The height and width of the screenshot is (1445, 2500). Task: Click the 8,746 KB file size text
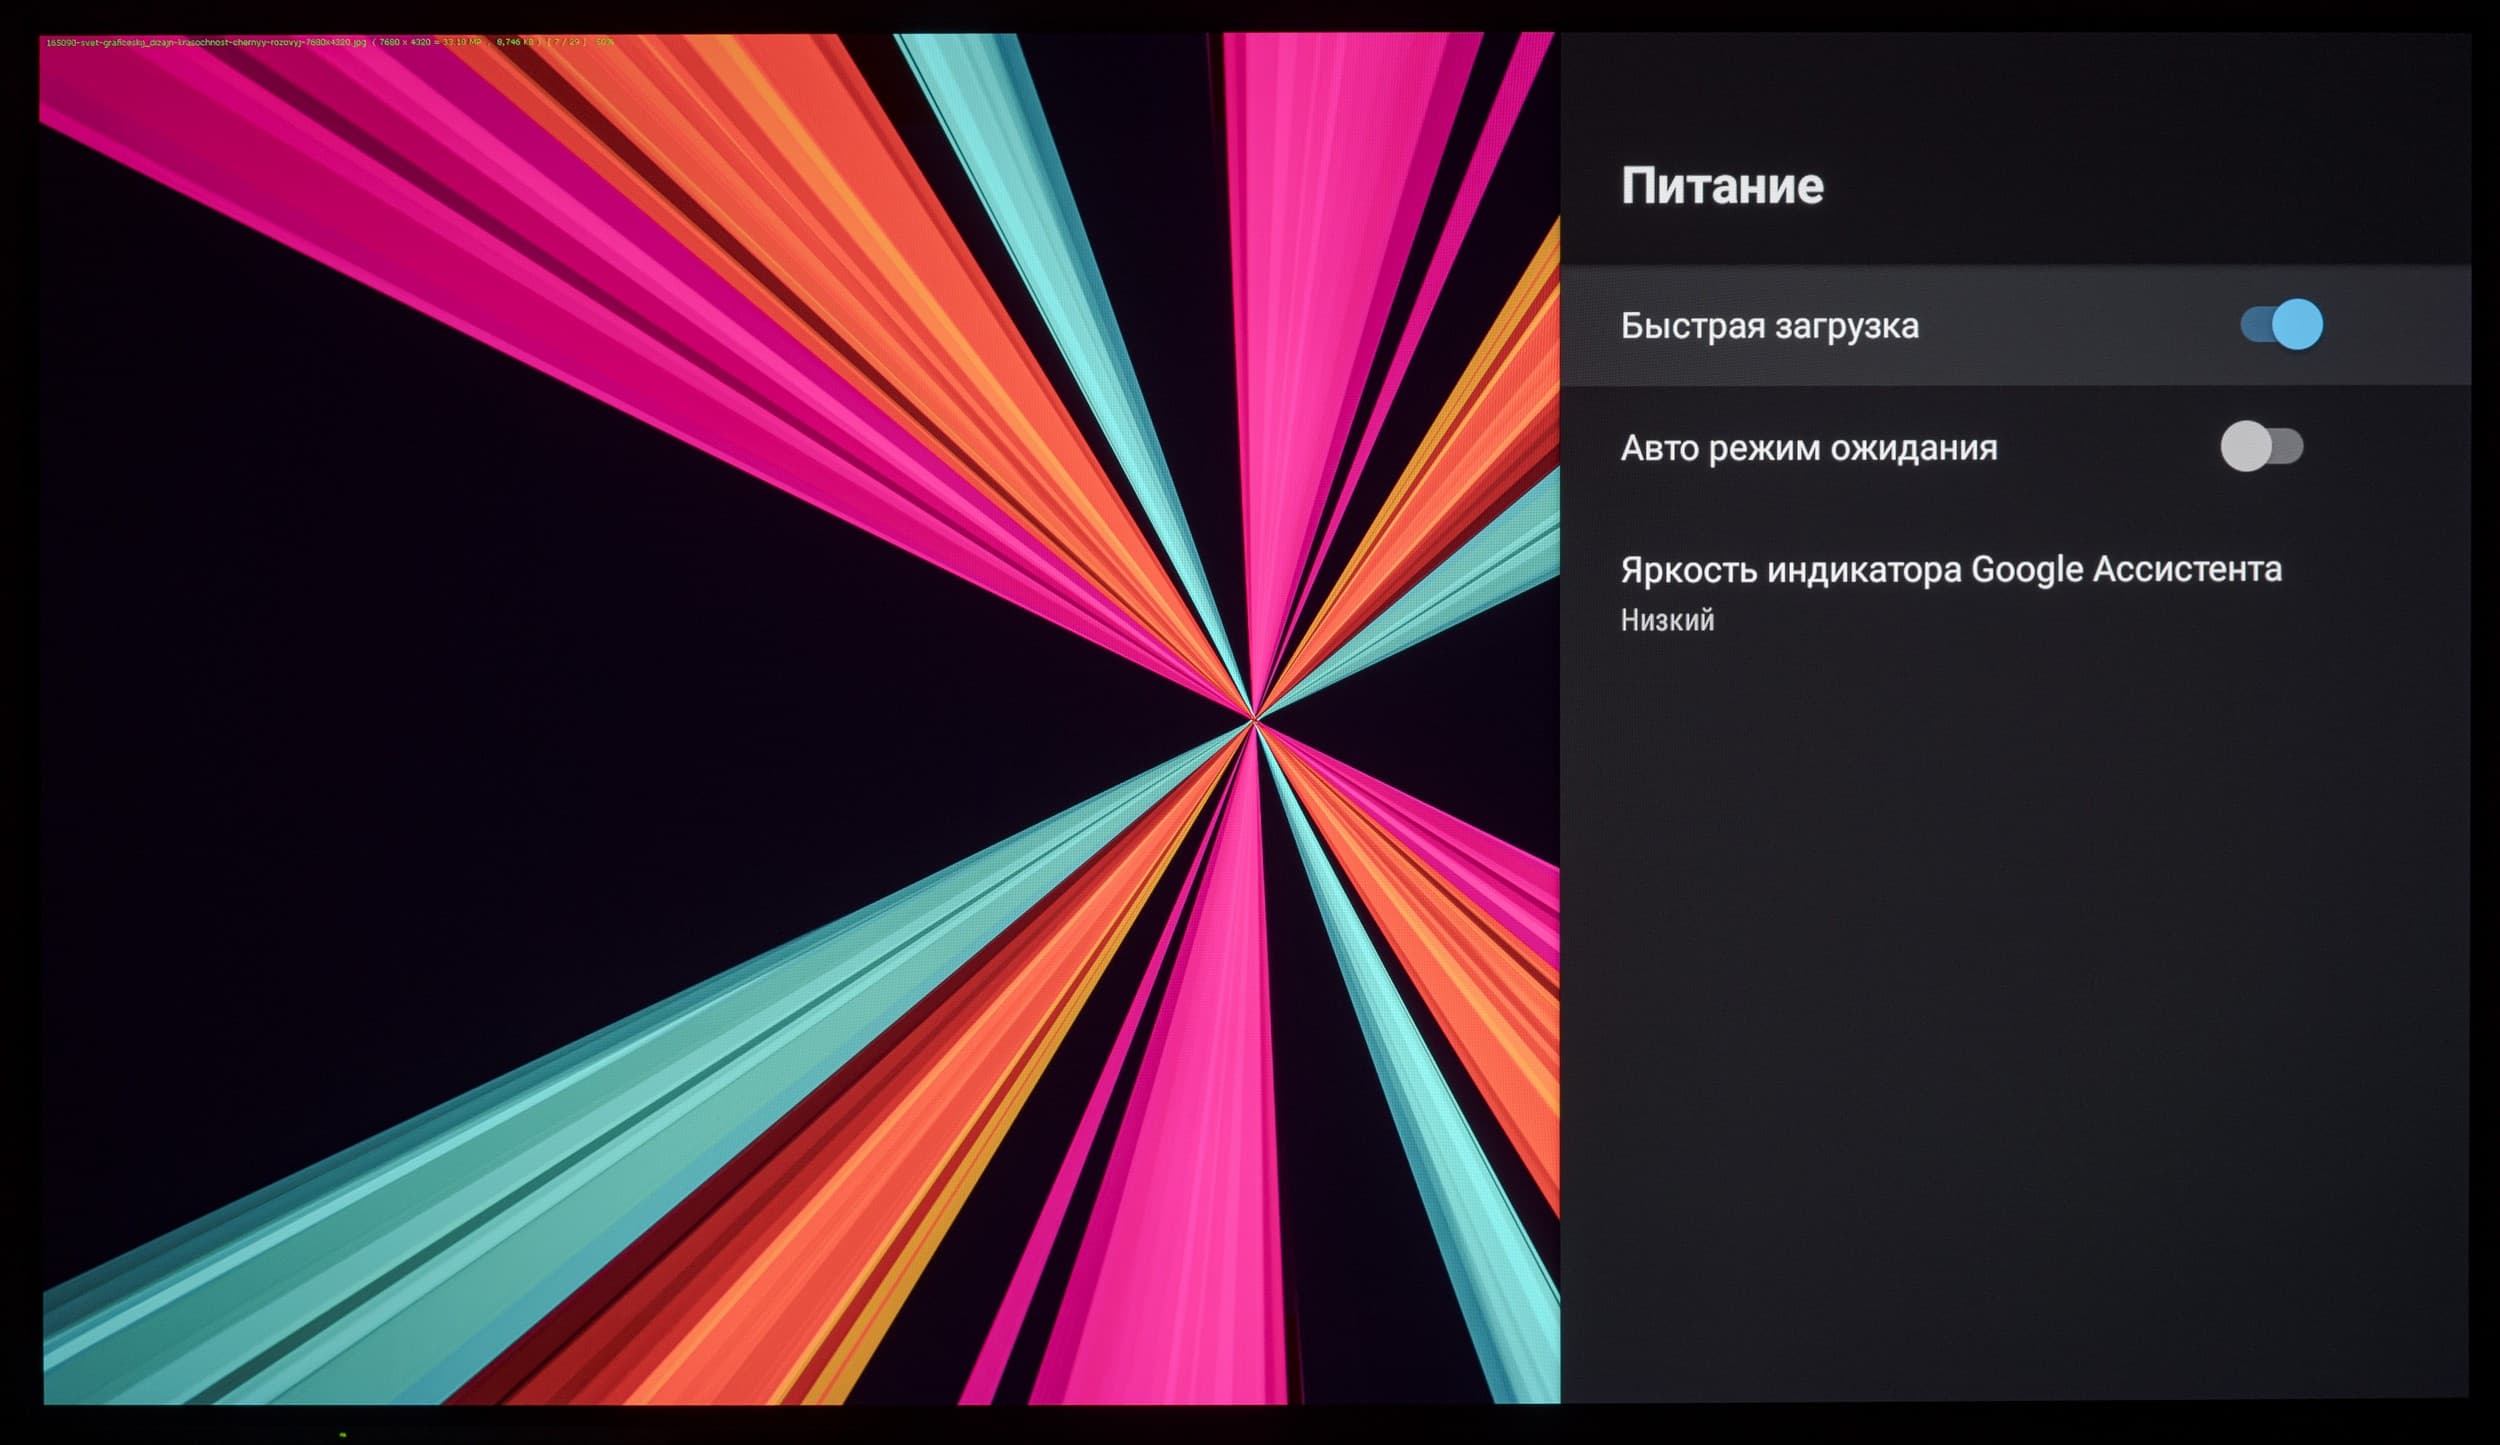(x=514, y=42)
